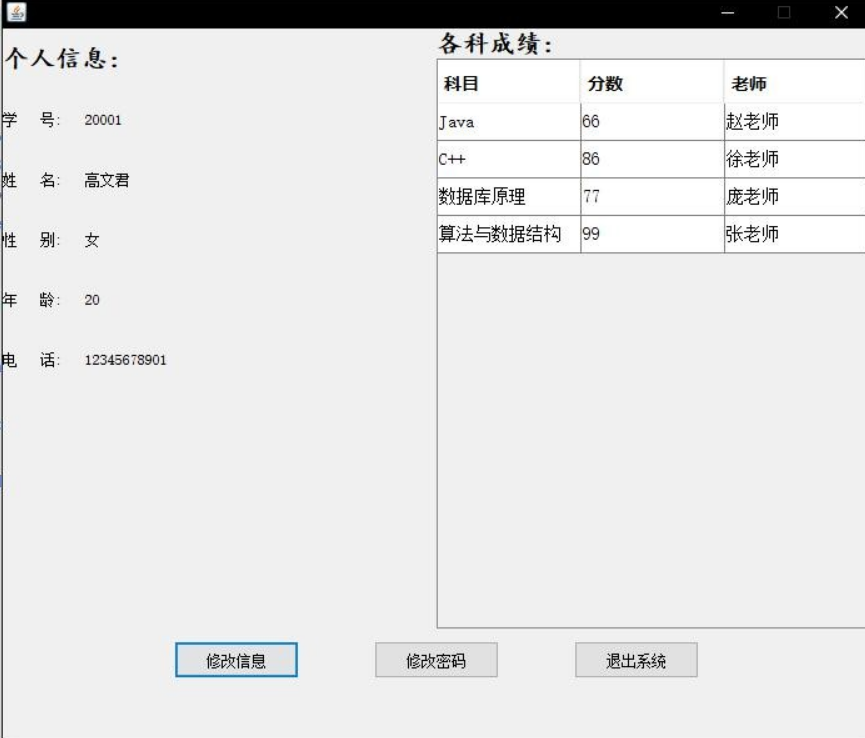
Task: Click the 各科成绩 heading
Action: (495, 43)
